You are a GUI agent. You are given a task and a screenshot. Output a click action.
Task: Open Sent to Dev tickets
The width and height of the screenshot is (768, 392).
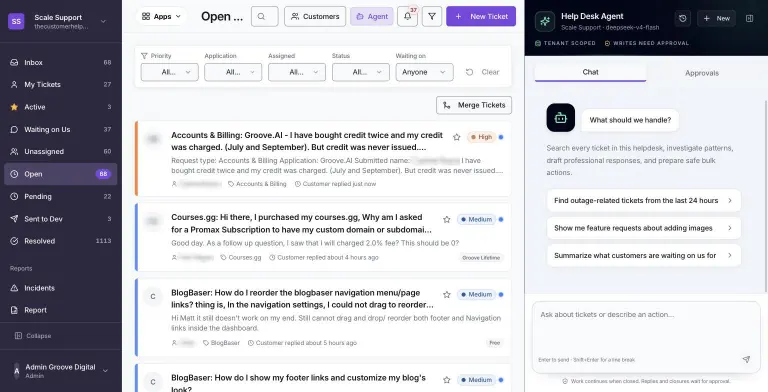pyautogui.click(x=61, y=219)
